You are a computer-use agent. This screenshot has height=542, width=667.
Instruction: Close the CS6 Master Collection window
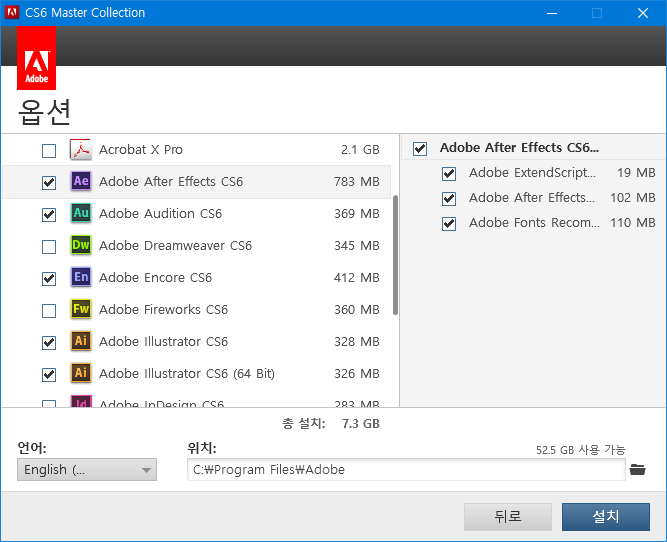(643, 13)
